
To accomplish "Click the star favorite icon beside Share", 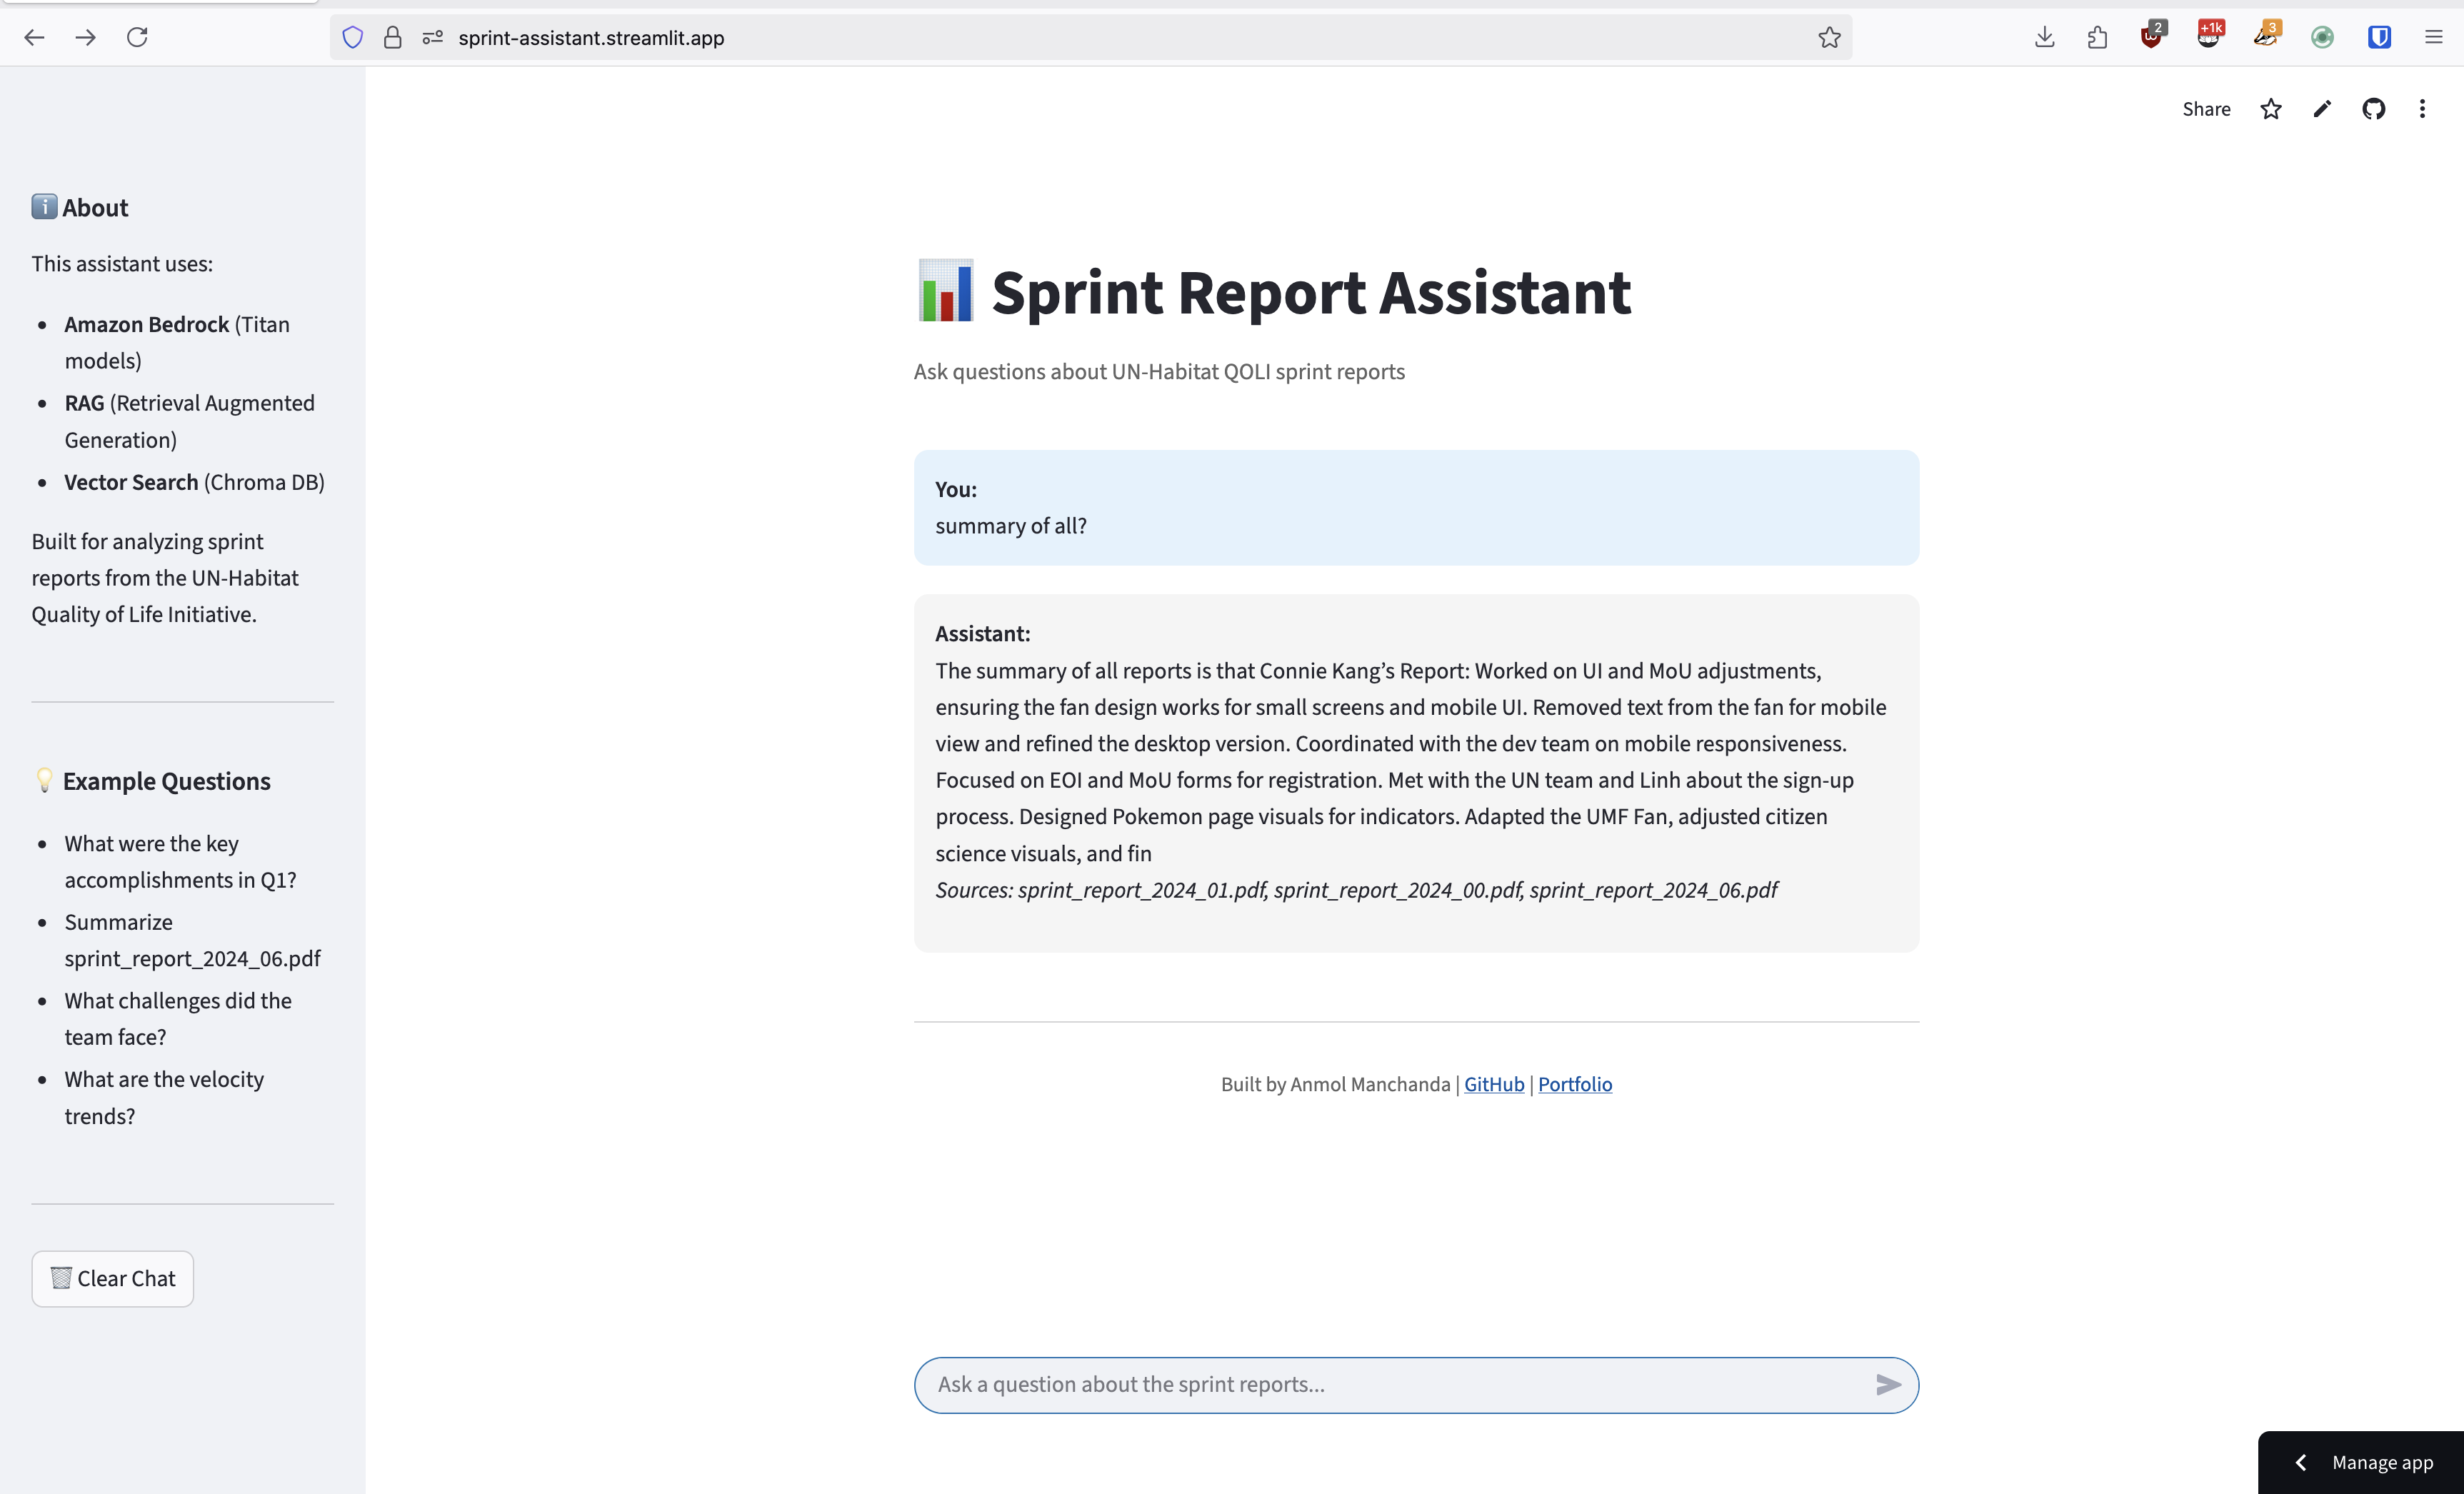I will tap(2271, 108).
